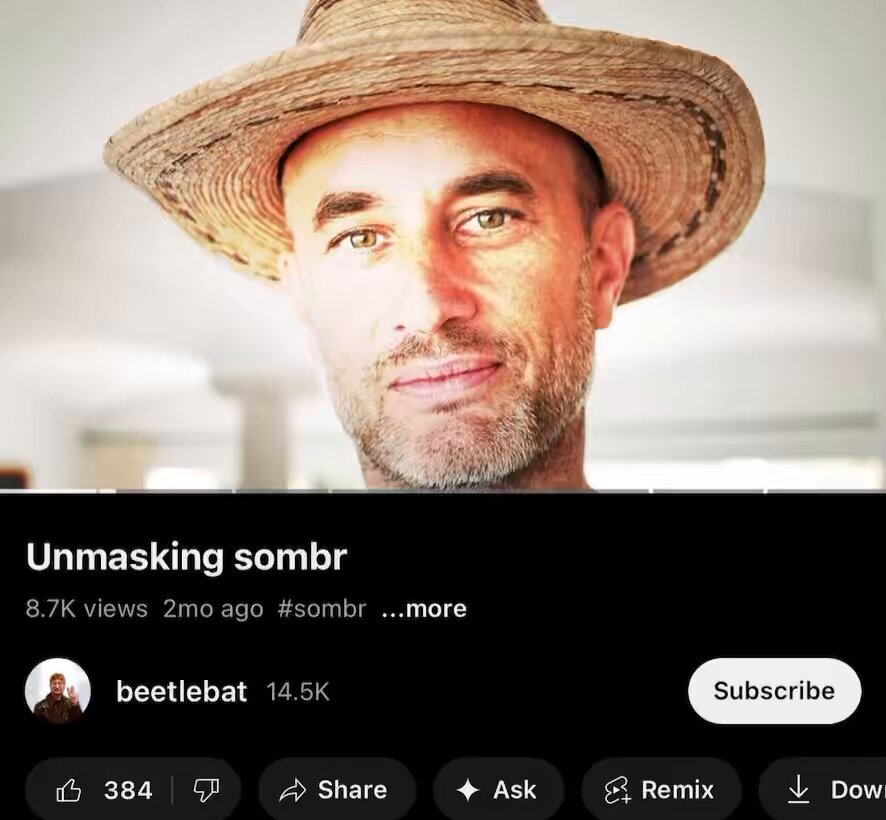Click the Download arrow icon

tap(798, 789)
